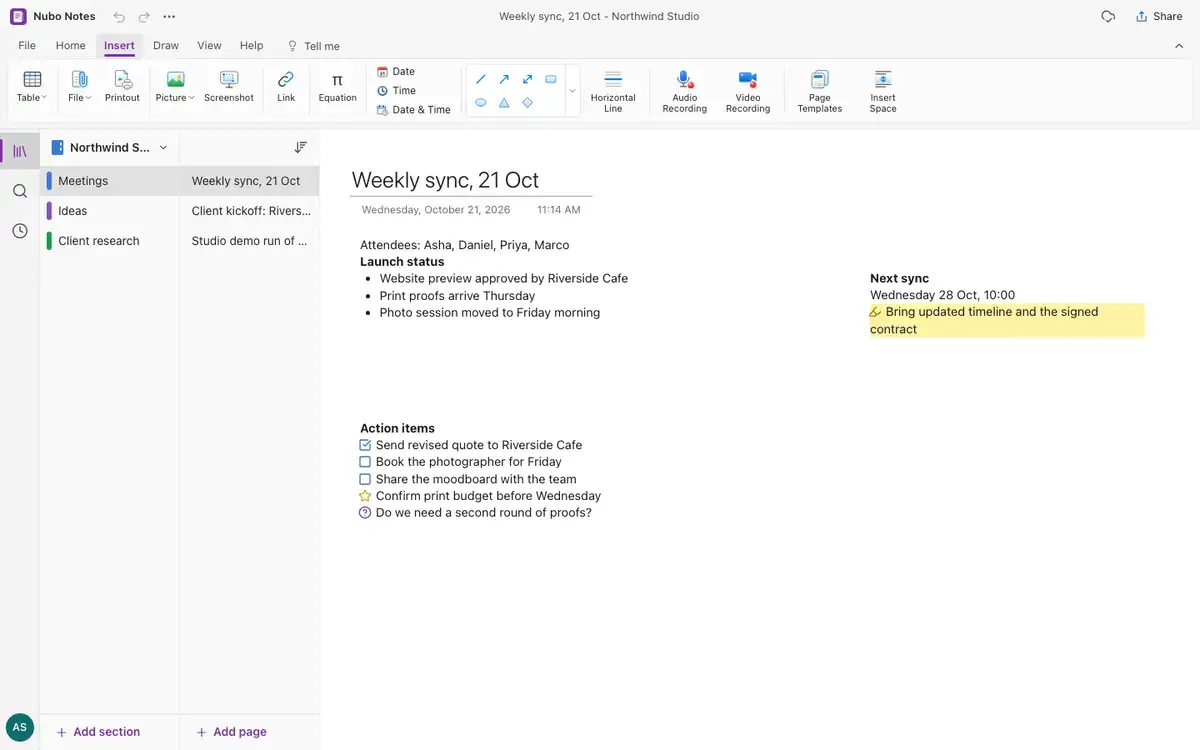Click question tag on second round of proofs
Image resolution: width=1200 pixels, height=750 pixels.
pyautogui.click(x=365, y=513)
